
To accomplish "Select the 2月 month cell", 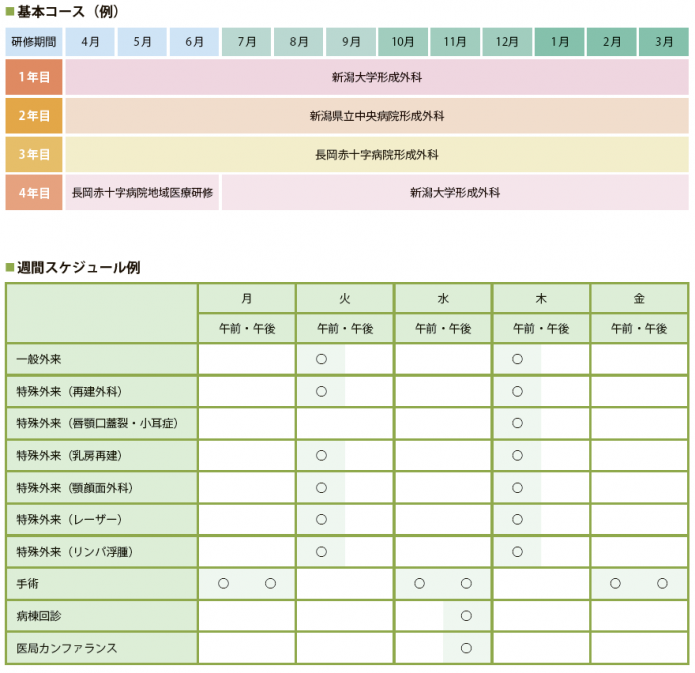I will coord(611,42).
